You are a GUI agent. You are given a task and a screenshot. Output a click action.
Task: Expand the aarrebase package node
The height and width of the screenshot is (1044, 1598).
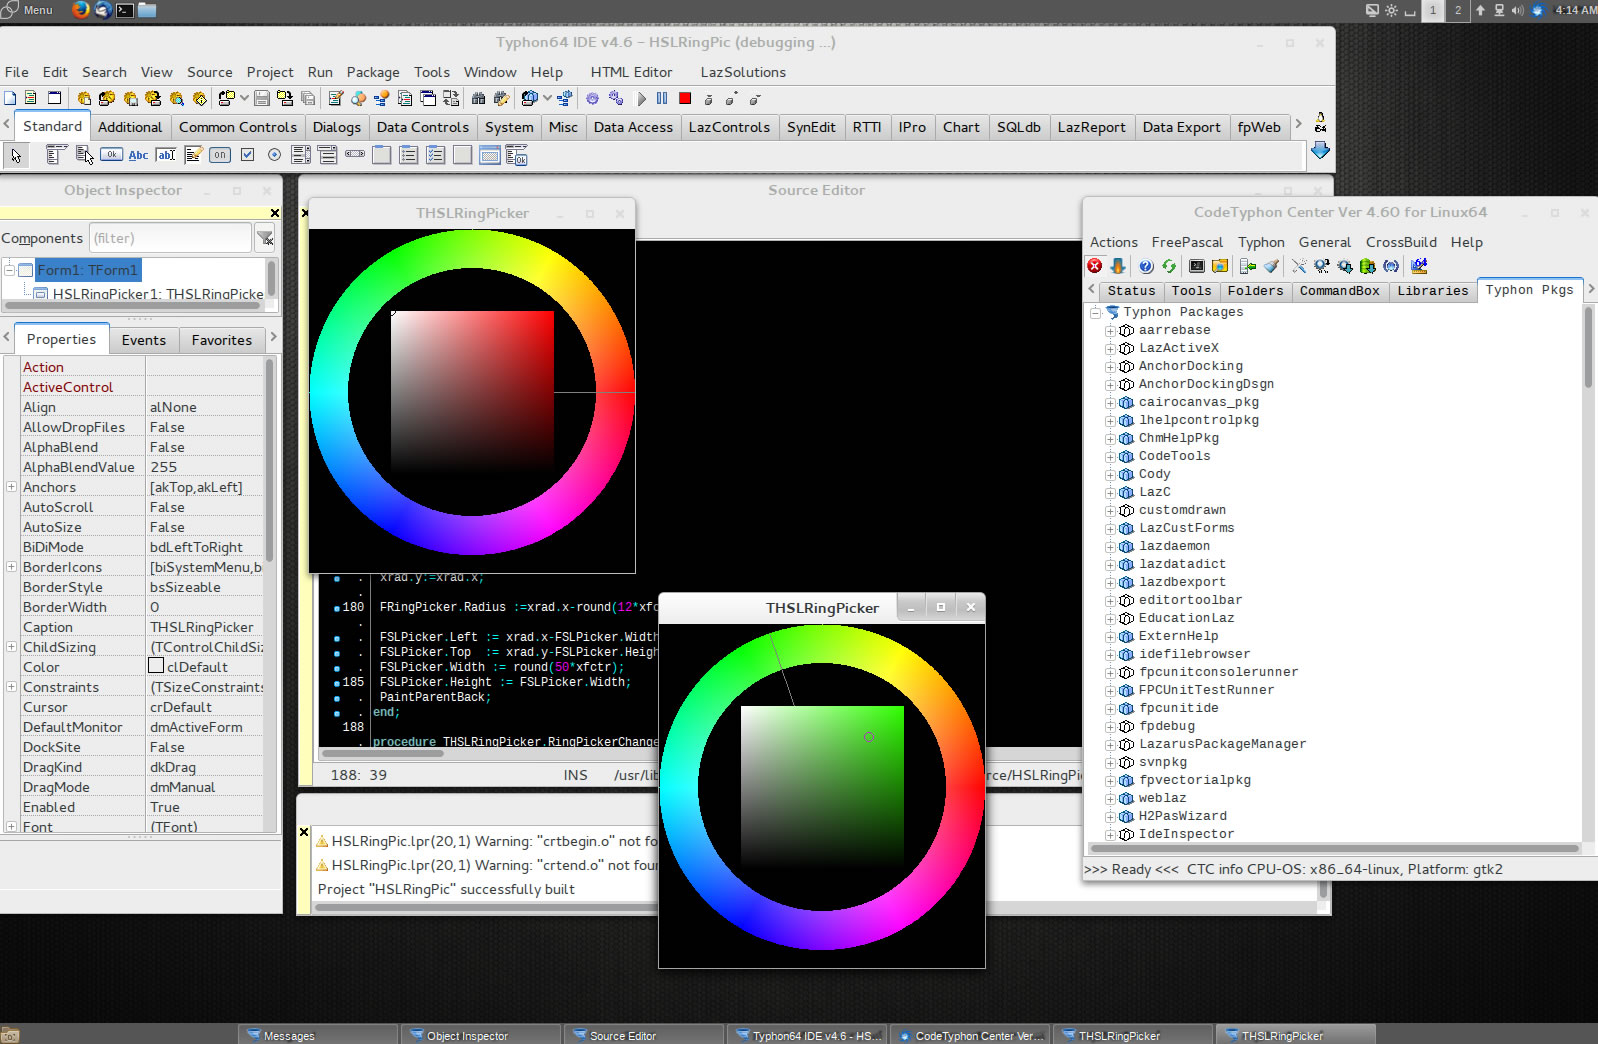point(1110,331)
